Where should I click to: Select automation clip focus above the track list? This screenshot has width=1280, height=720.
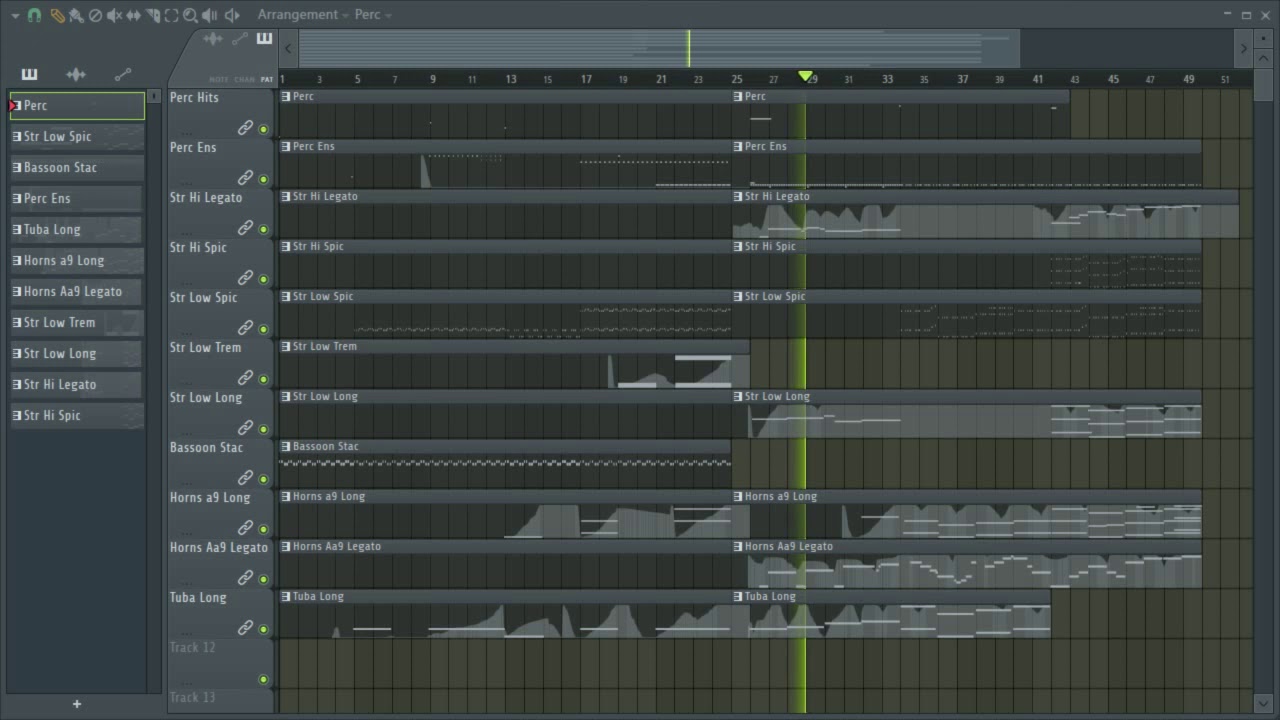pyautogui.click(x=240, y=39)
